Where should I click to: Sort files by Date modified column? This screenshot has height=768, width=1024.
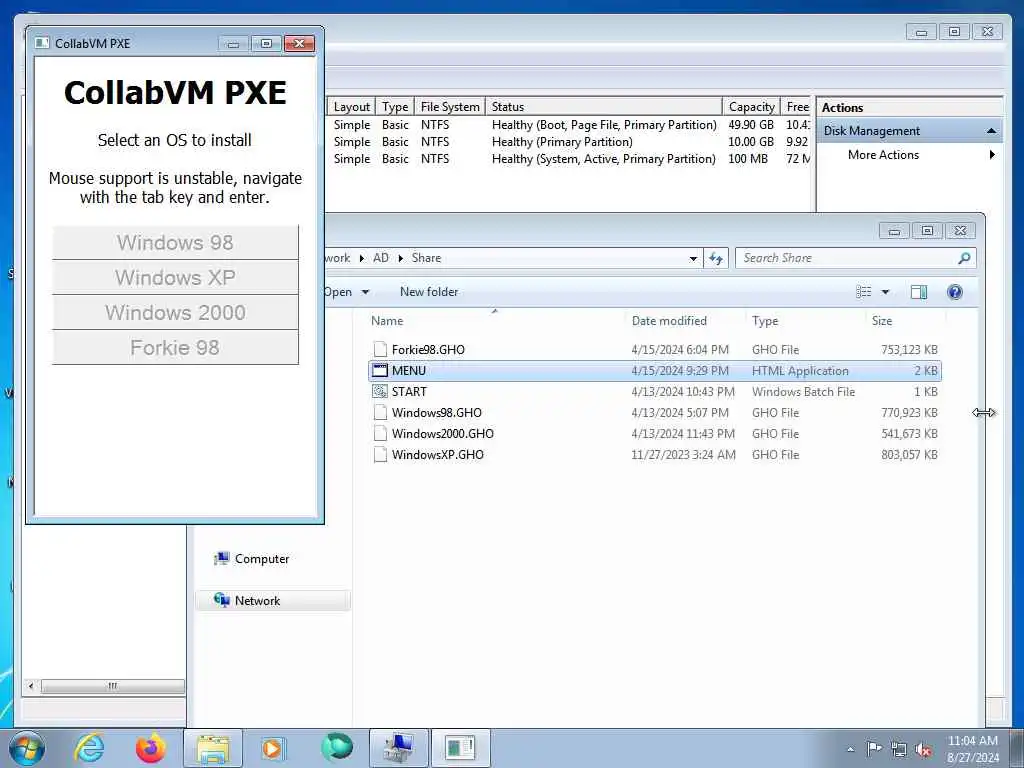[669, 321]
